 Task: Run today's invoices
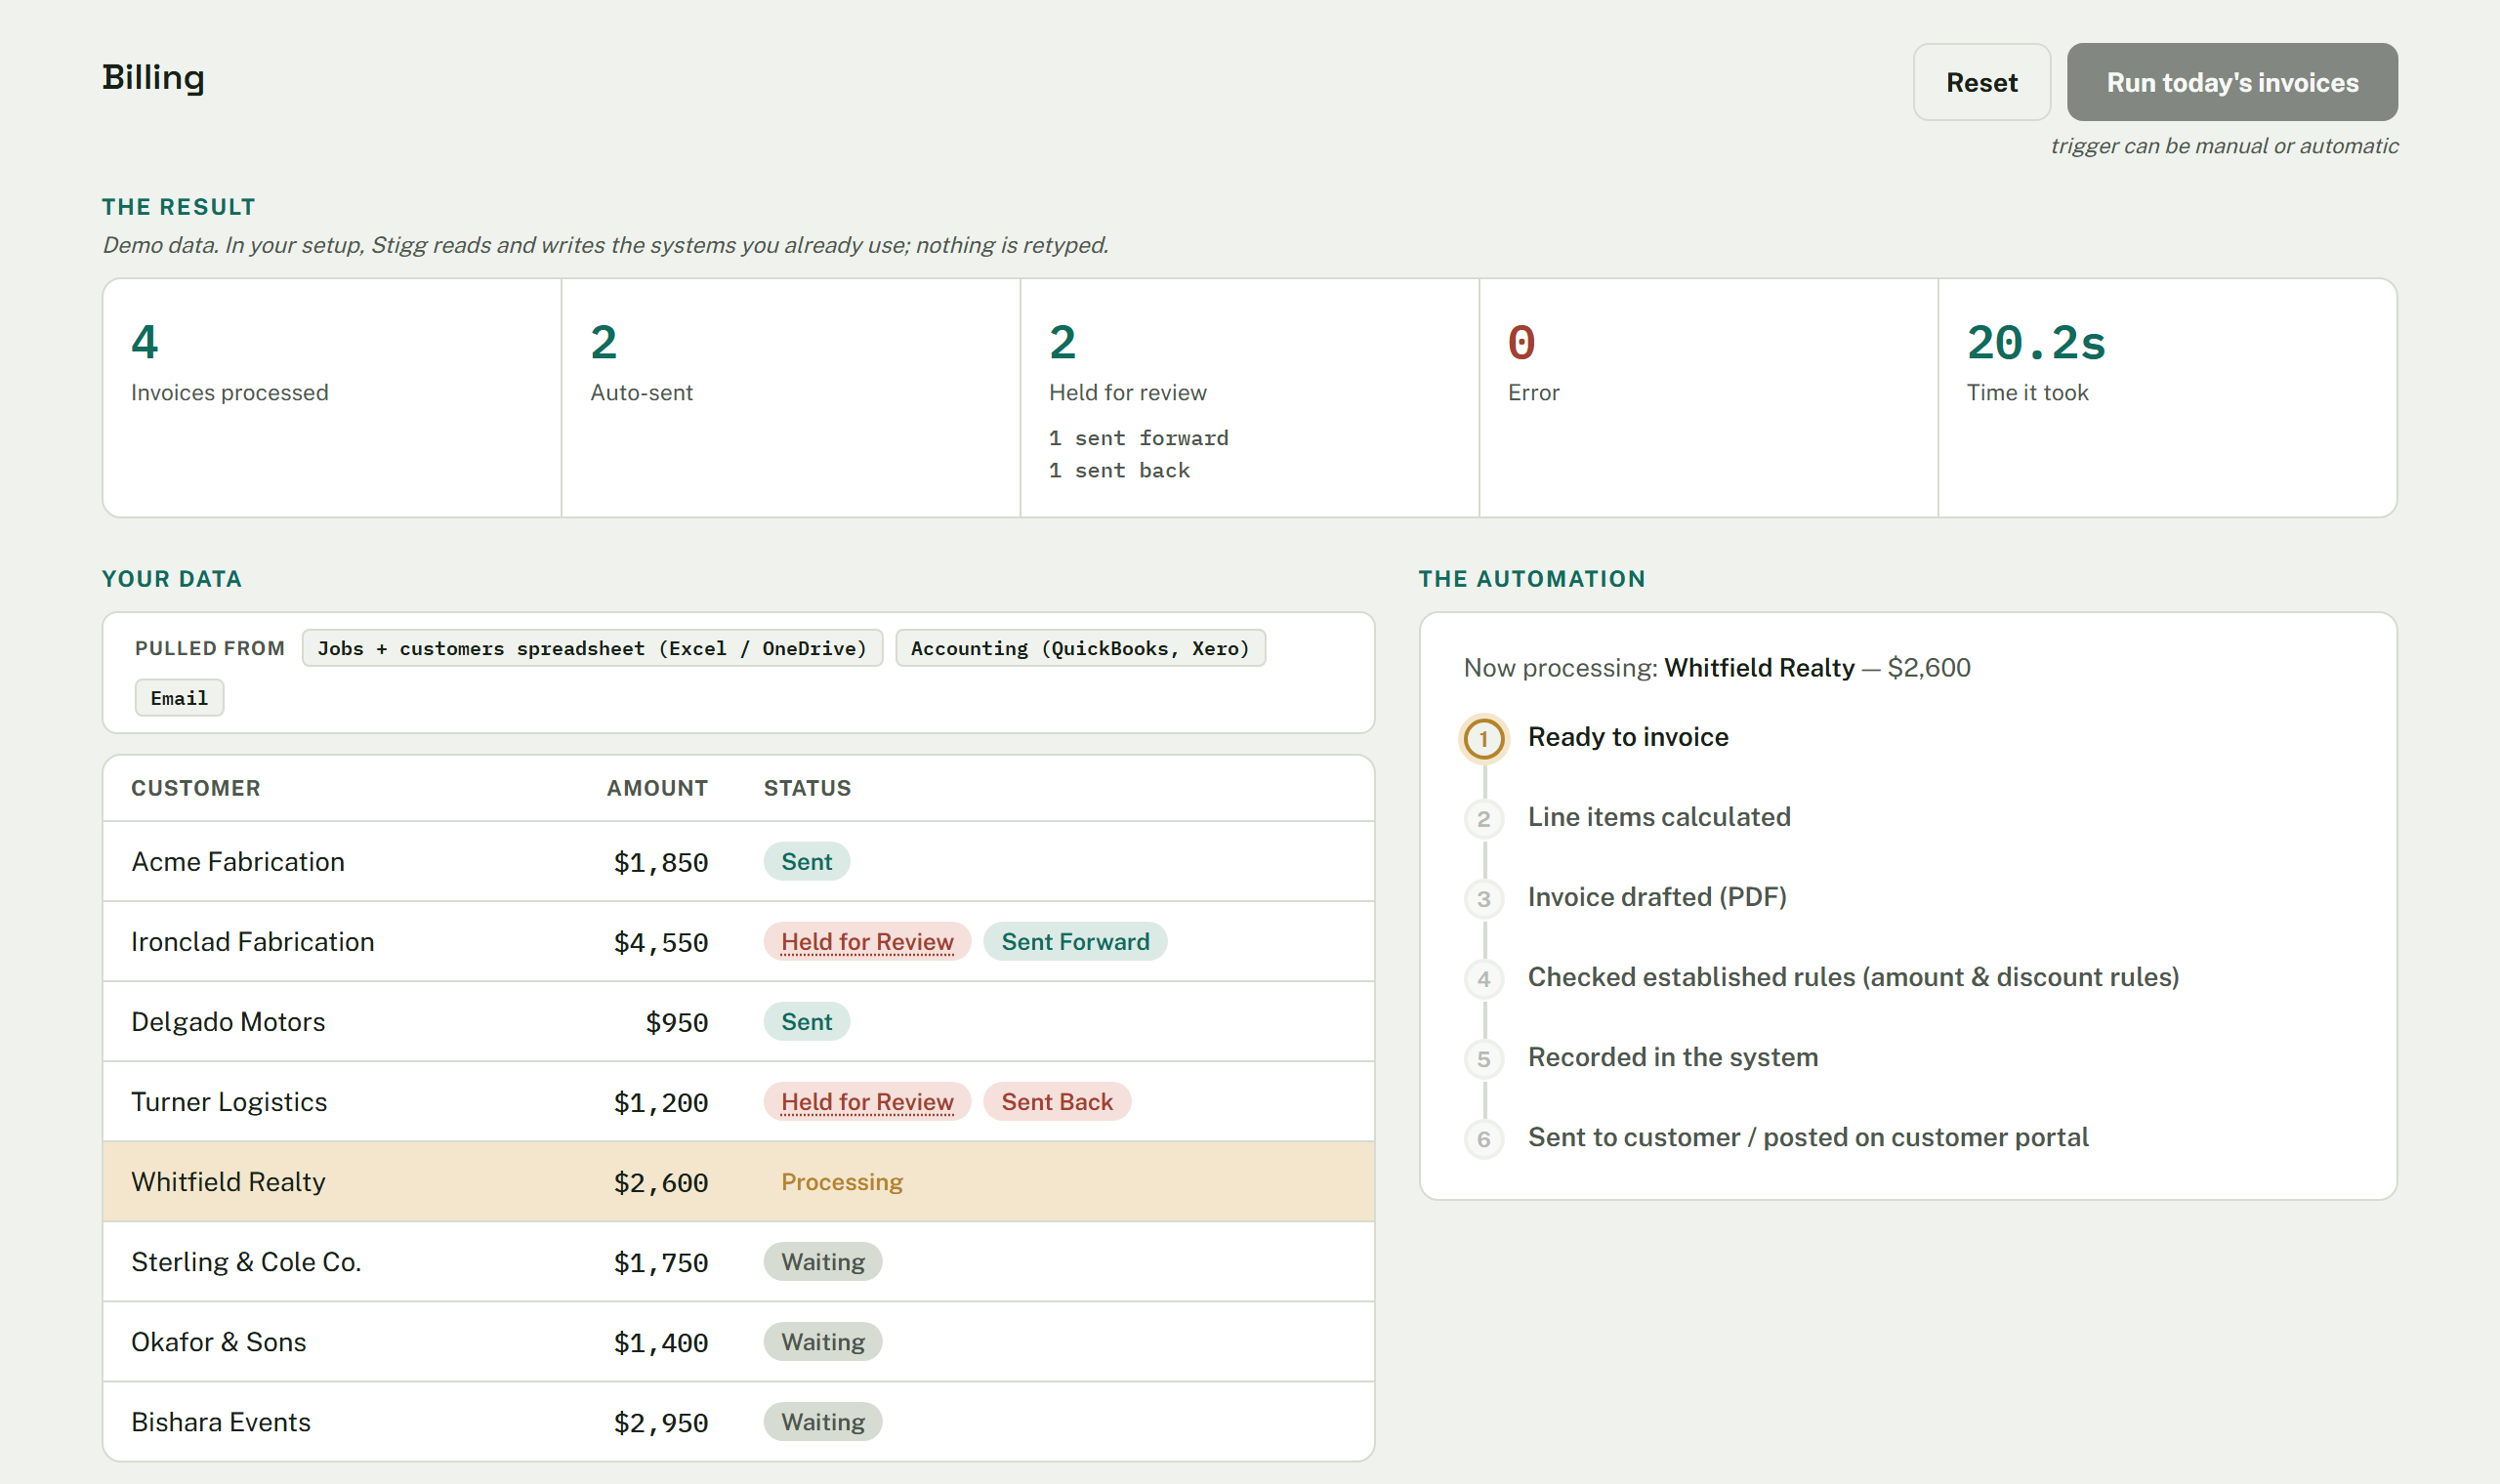tap(2232, 82)
